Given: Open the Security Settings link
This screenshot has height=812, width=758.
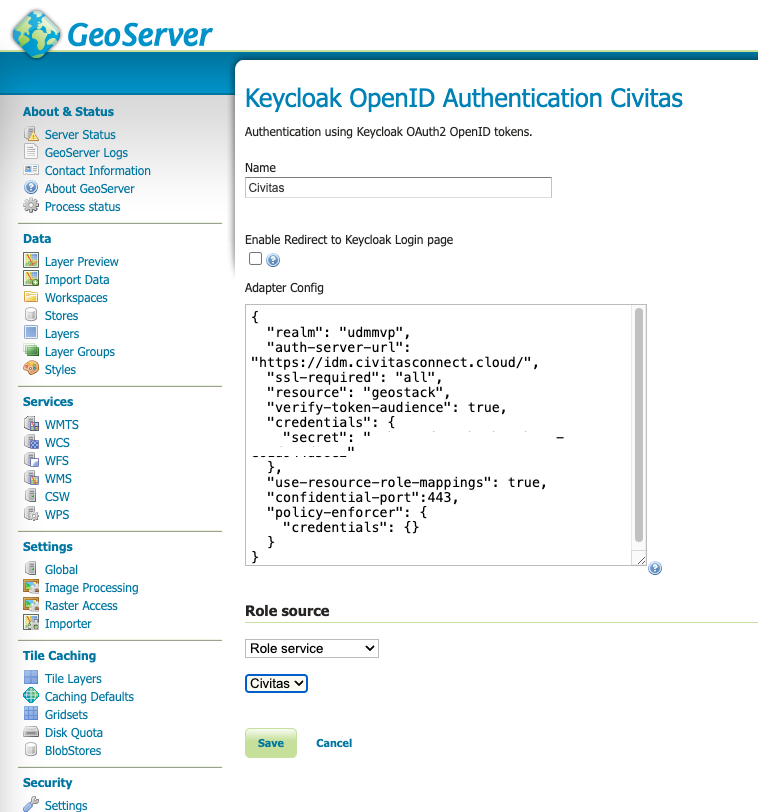Looking at the screenshot, I should tap(66, 805).
